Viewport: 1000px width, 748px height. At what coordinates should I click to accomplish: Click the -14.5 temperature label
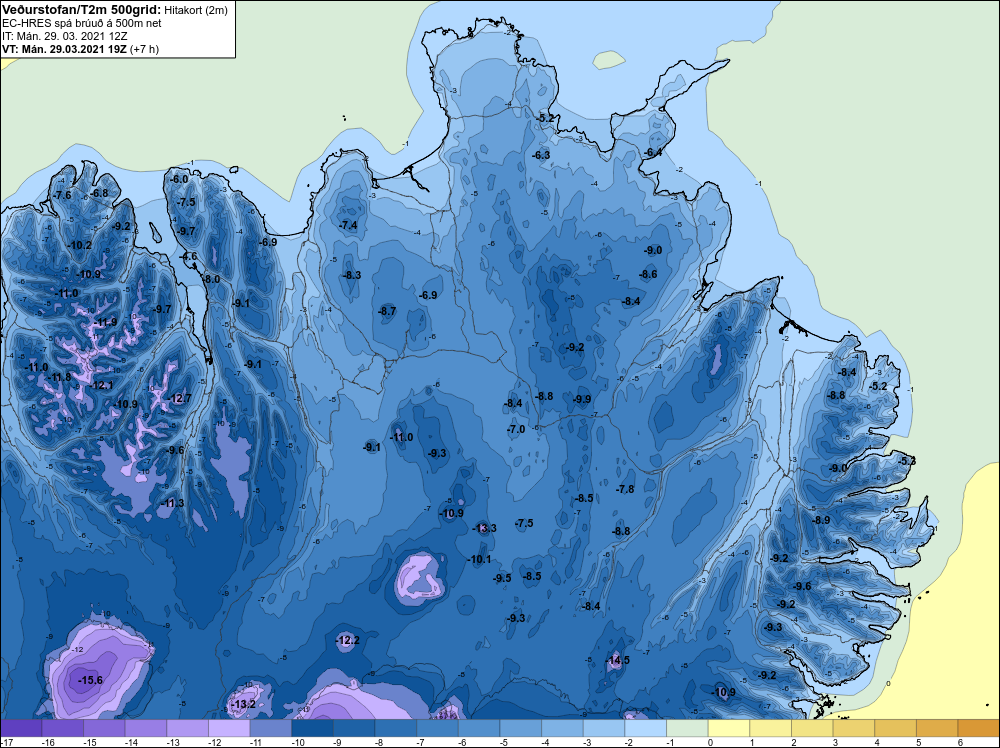[x=617, y=660]
